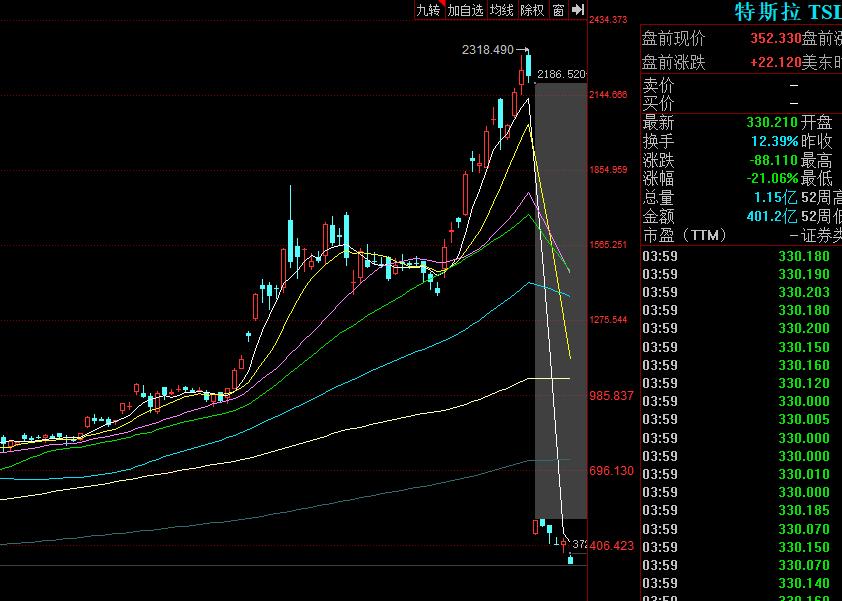
Task: Click the 金额 value 401.2亿
Action: pyautogui.click(x=772, y=216)
